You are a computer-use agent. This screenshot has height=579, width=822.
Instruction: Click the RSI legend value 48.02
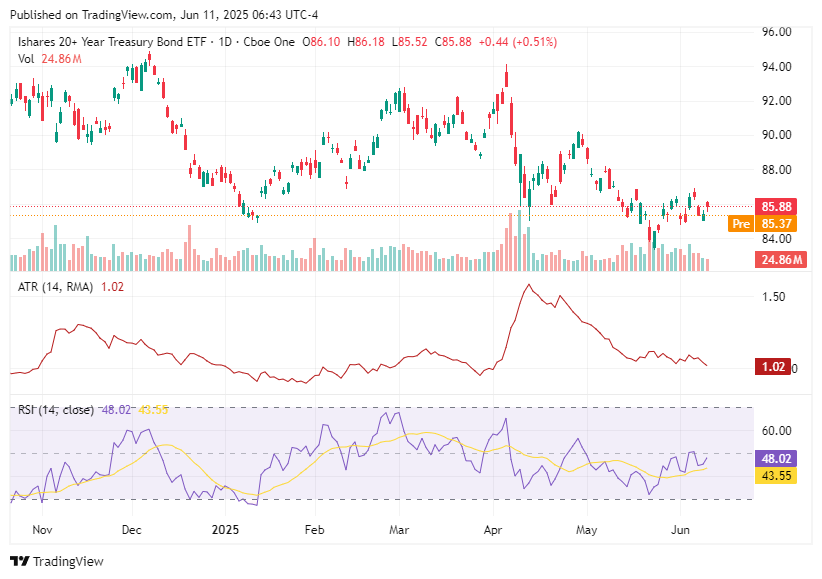116,410
